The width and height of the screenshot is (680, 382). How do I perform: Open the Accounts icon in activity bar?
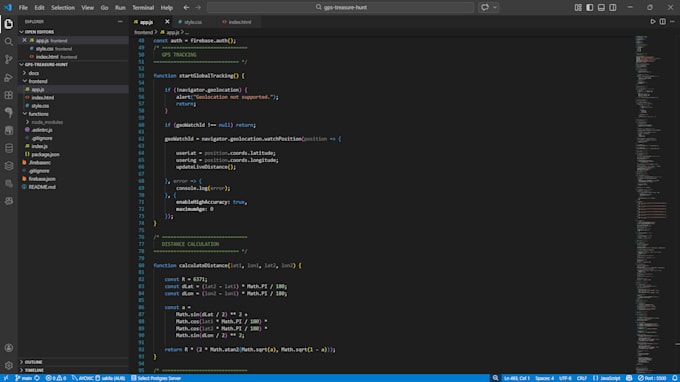(9, 348)
